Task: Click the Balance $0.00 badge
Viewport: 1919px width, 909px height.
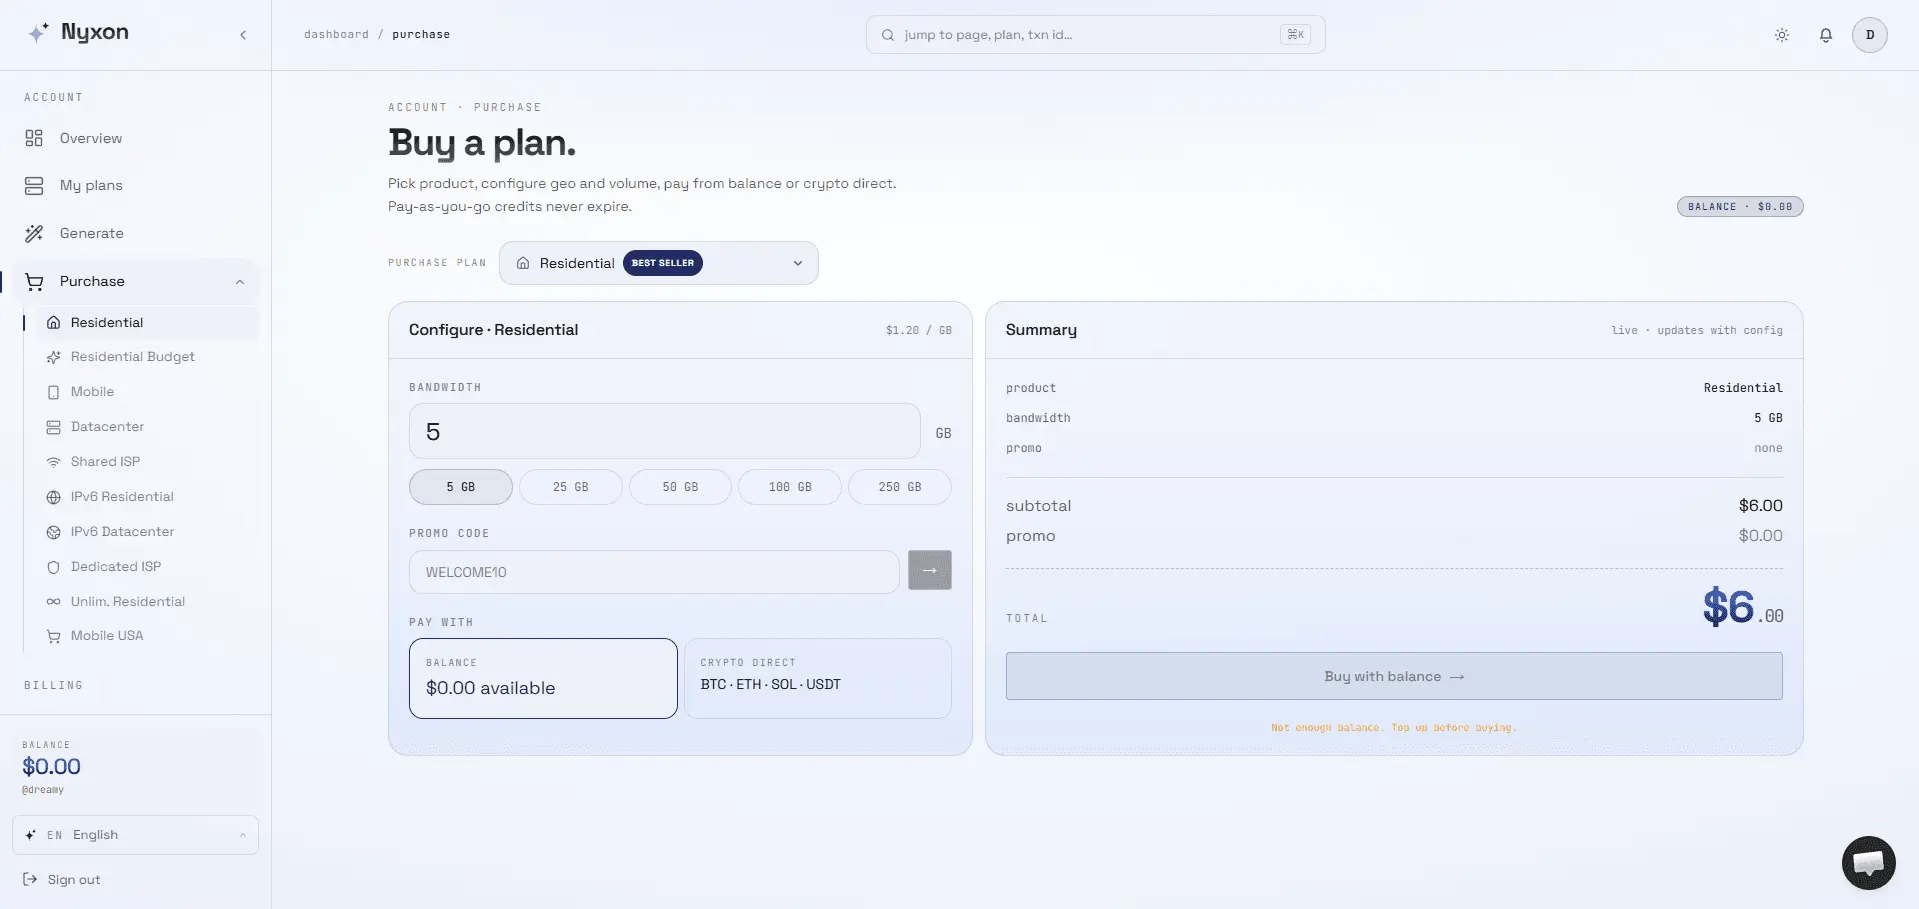Action: point(1740,207)
